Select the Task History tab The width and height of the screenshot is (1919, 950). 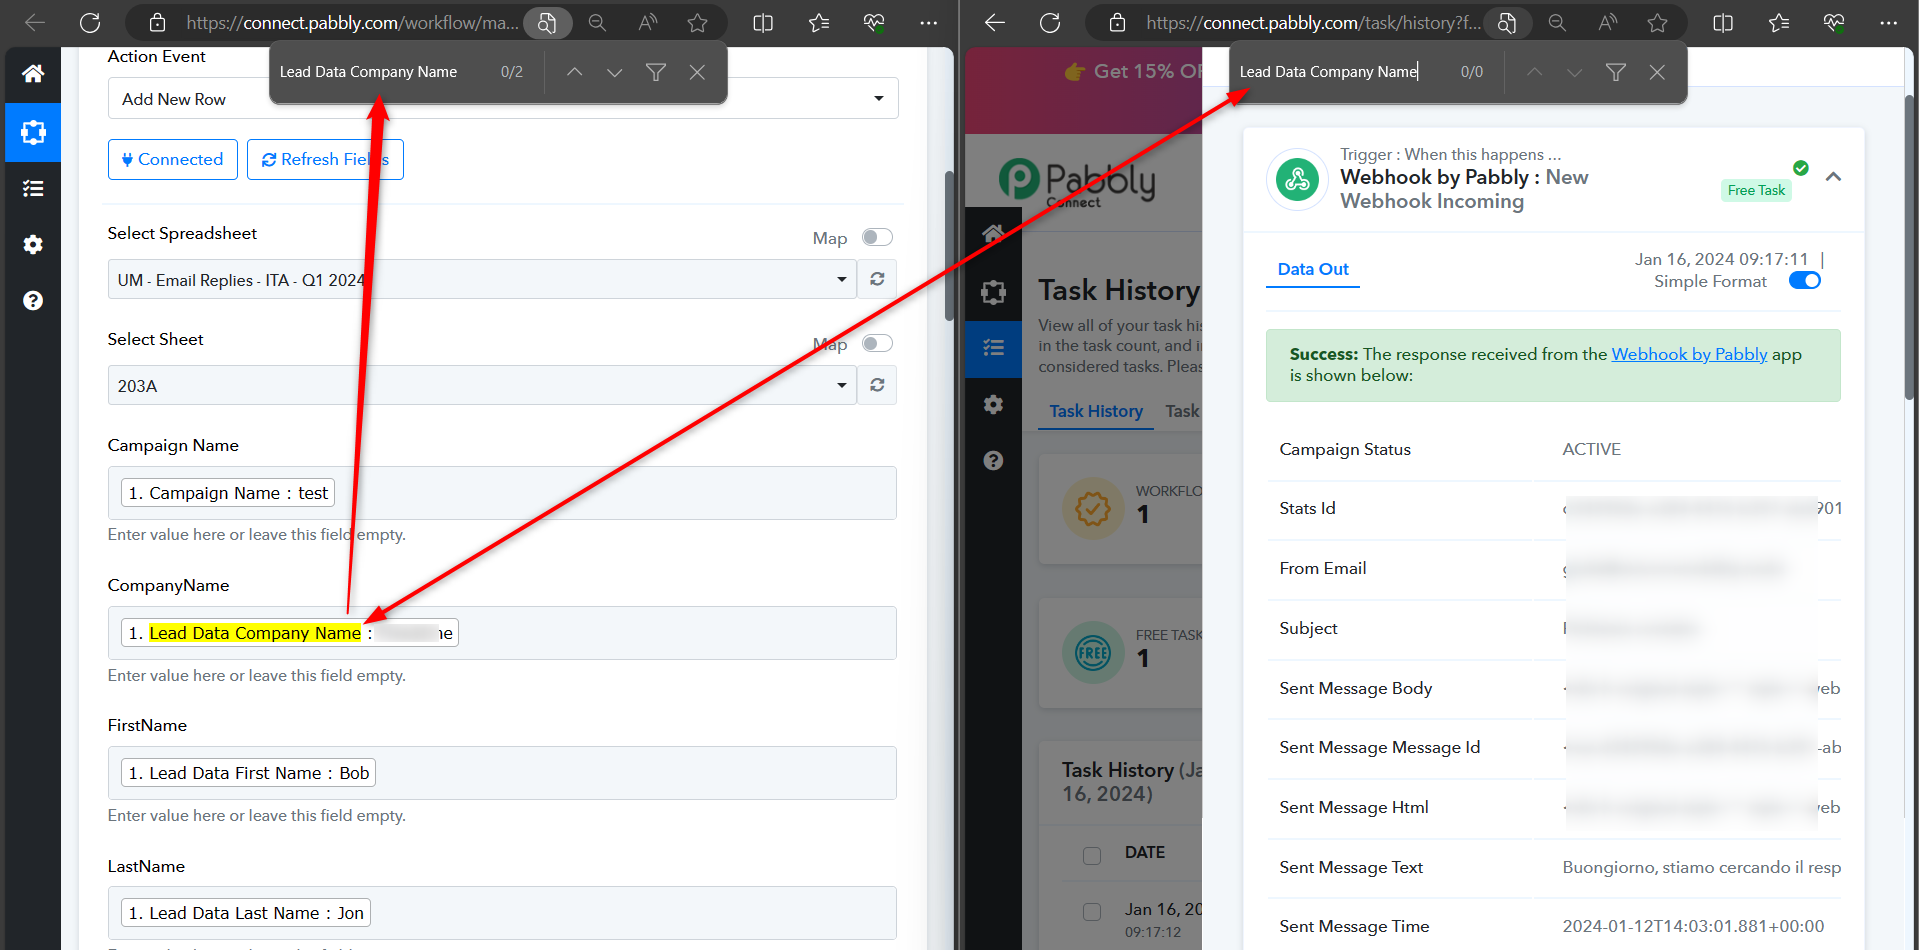pyautogui.click(x=1096, y=411)
